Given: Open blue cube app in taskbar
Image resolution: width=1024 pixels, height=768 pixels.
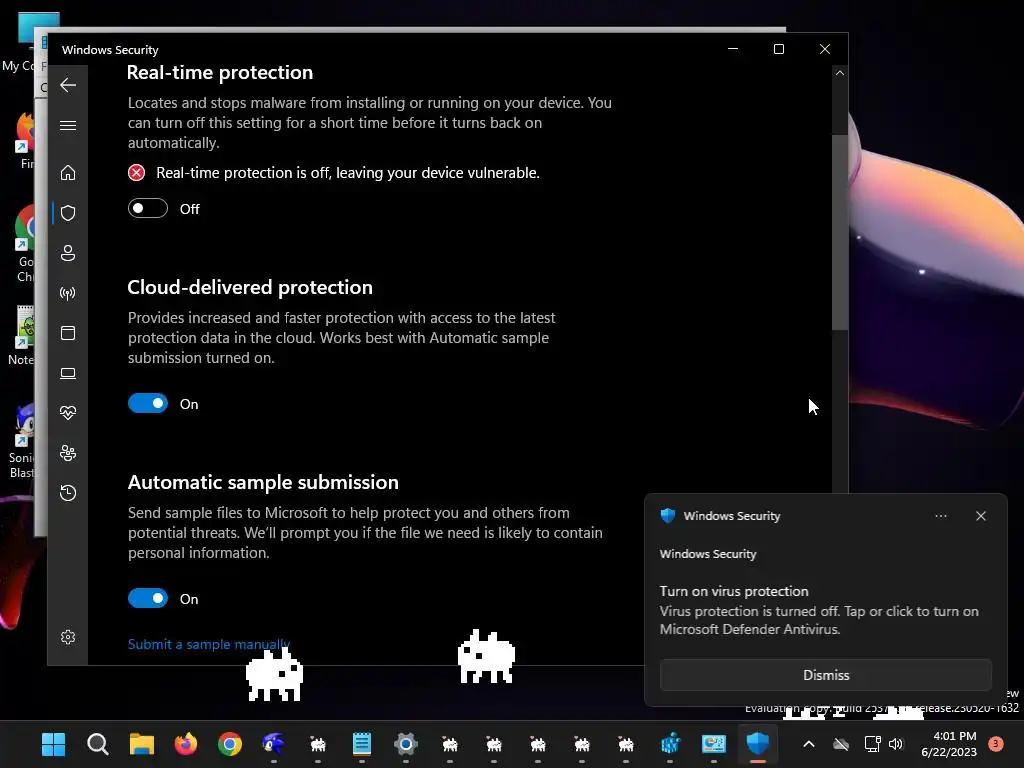Looking at the screenshot, I should [670, 744].
